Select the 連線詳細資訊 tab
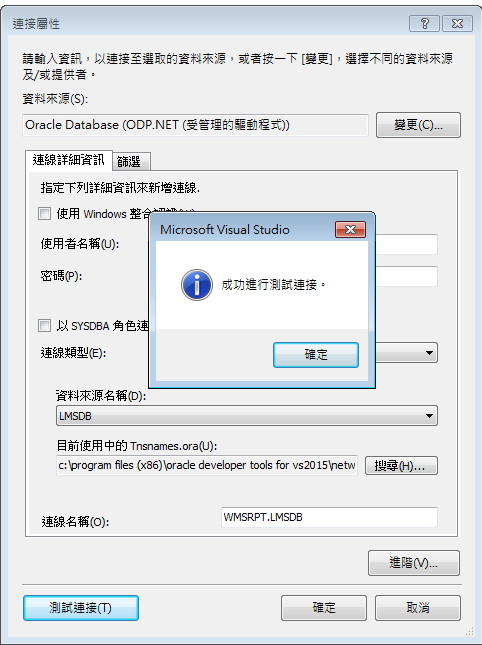This screenshot has height=645, width=482. click(69, 160)
